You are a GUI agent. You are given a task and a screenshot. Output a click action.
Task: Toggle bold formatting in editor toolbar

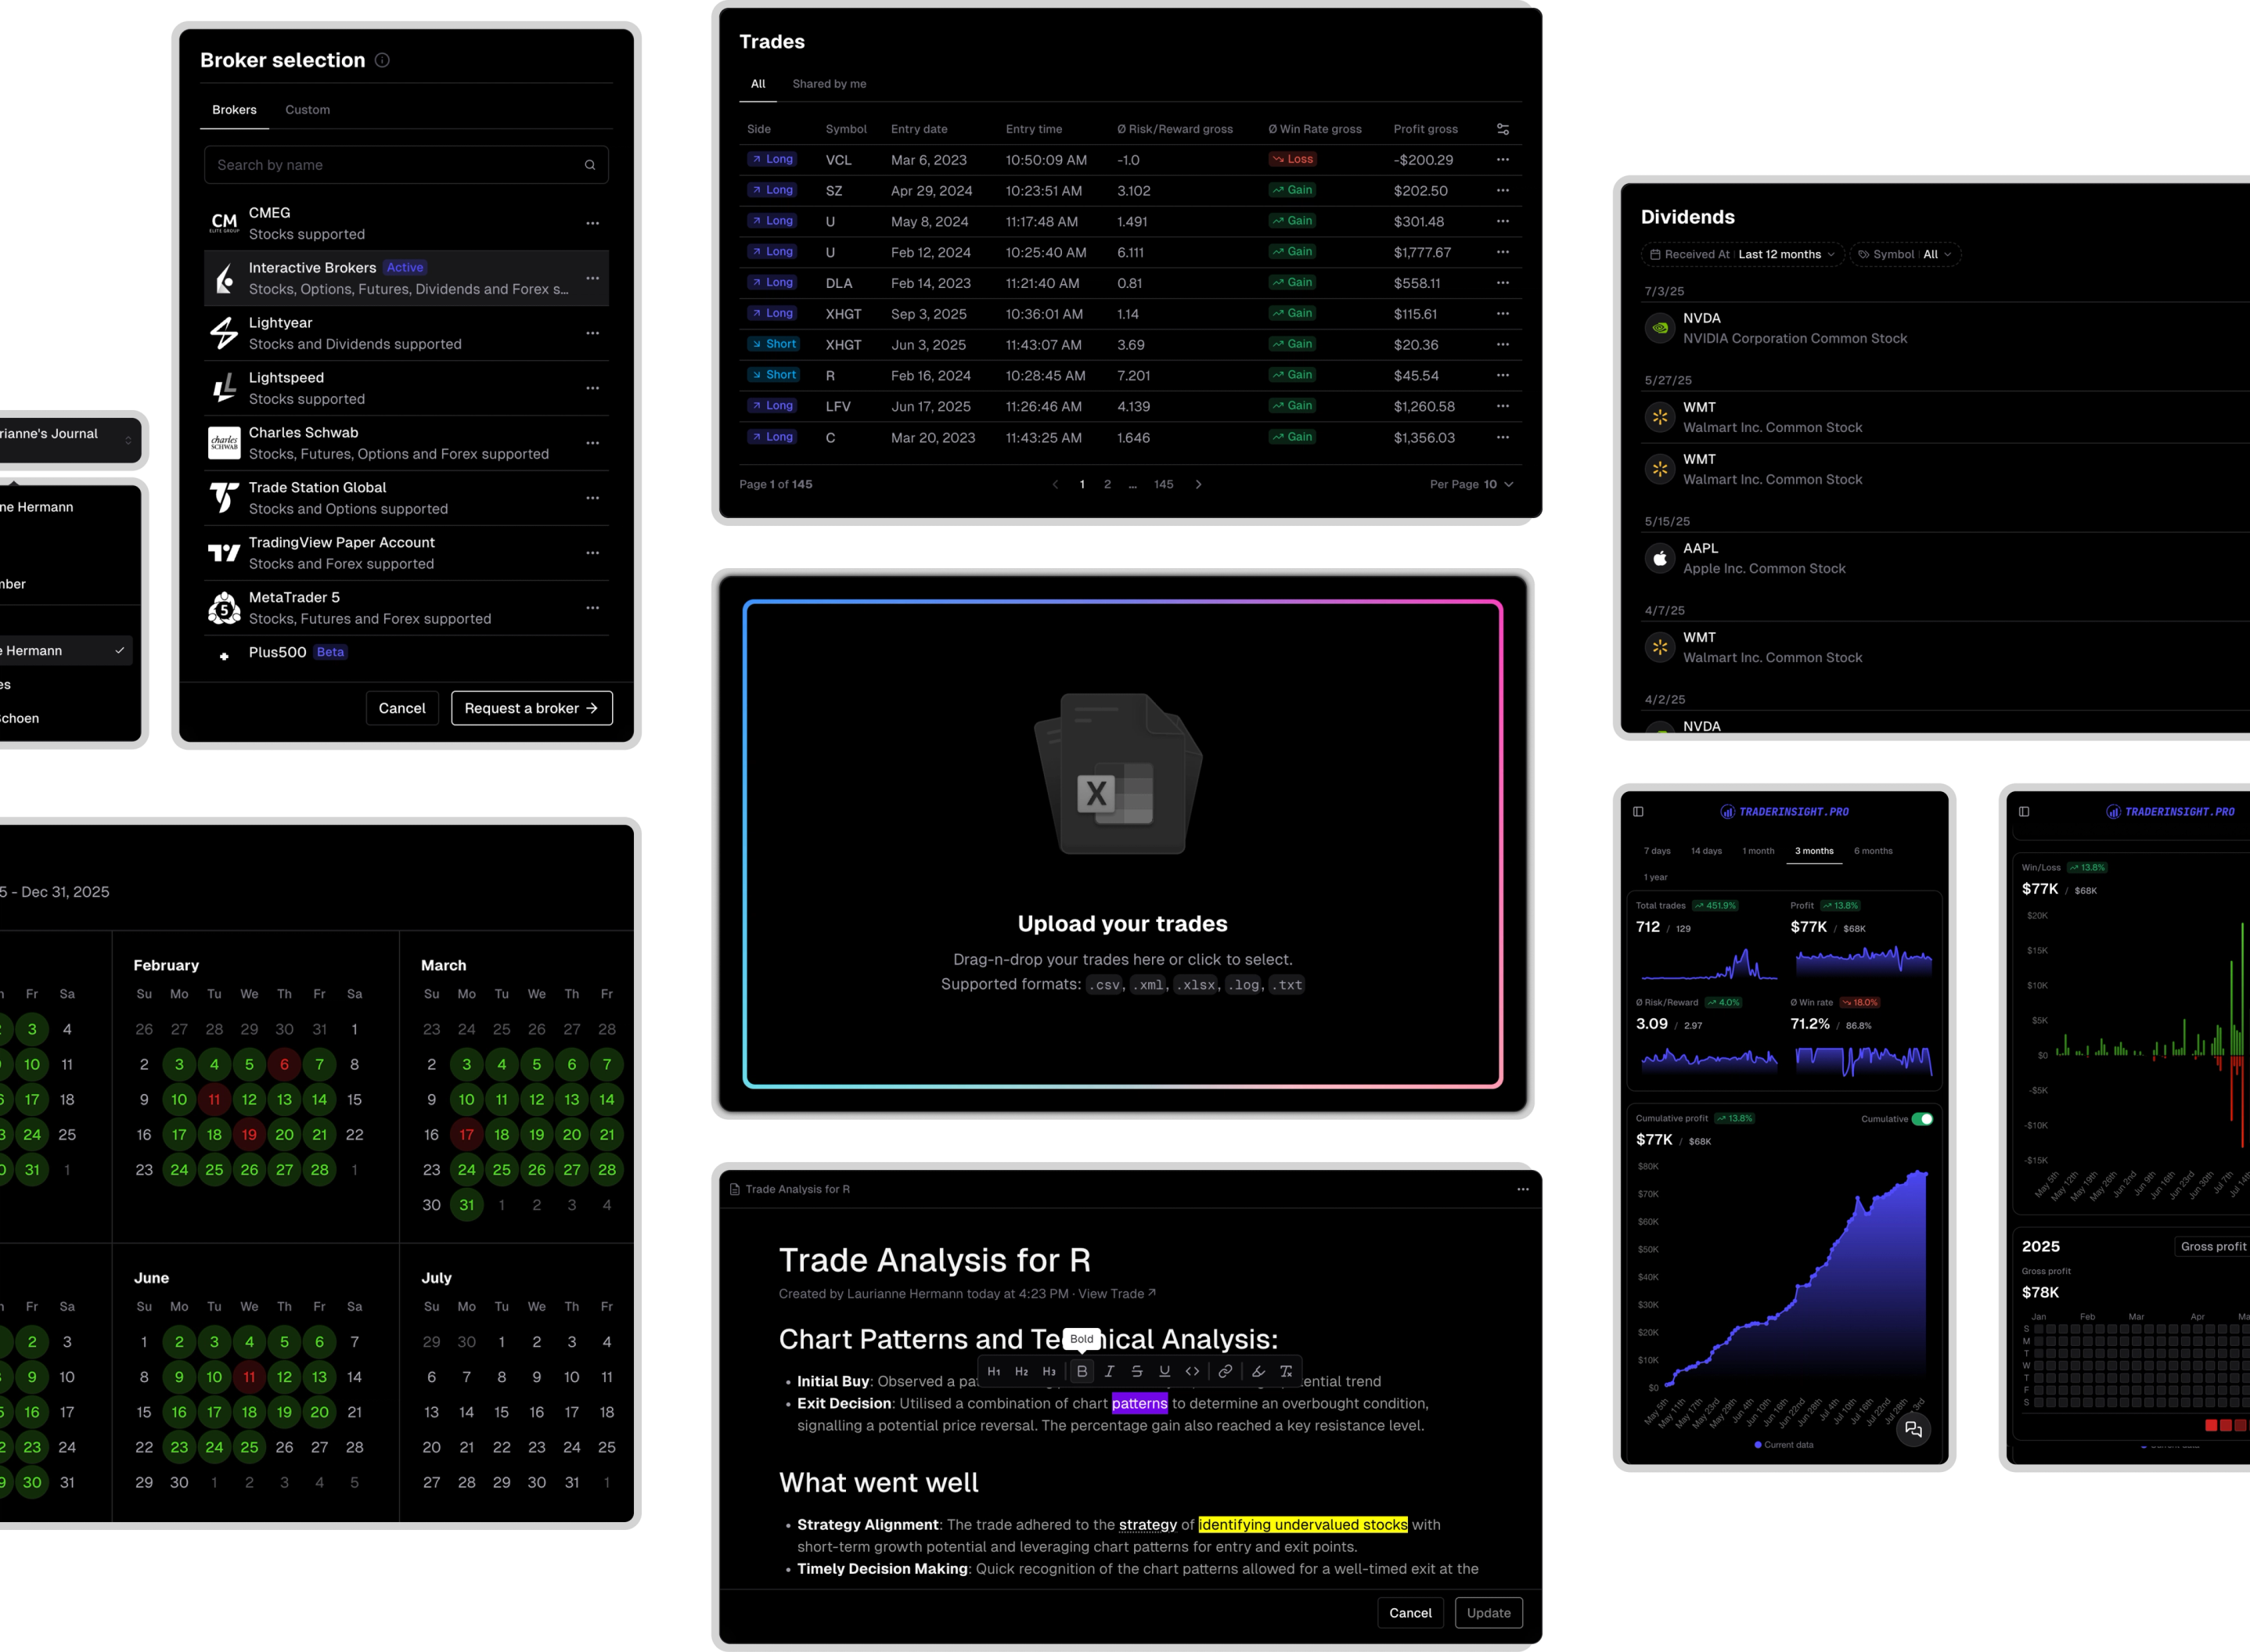(1081, 1372)
